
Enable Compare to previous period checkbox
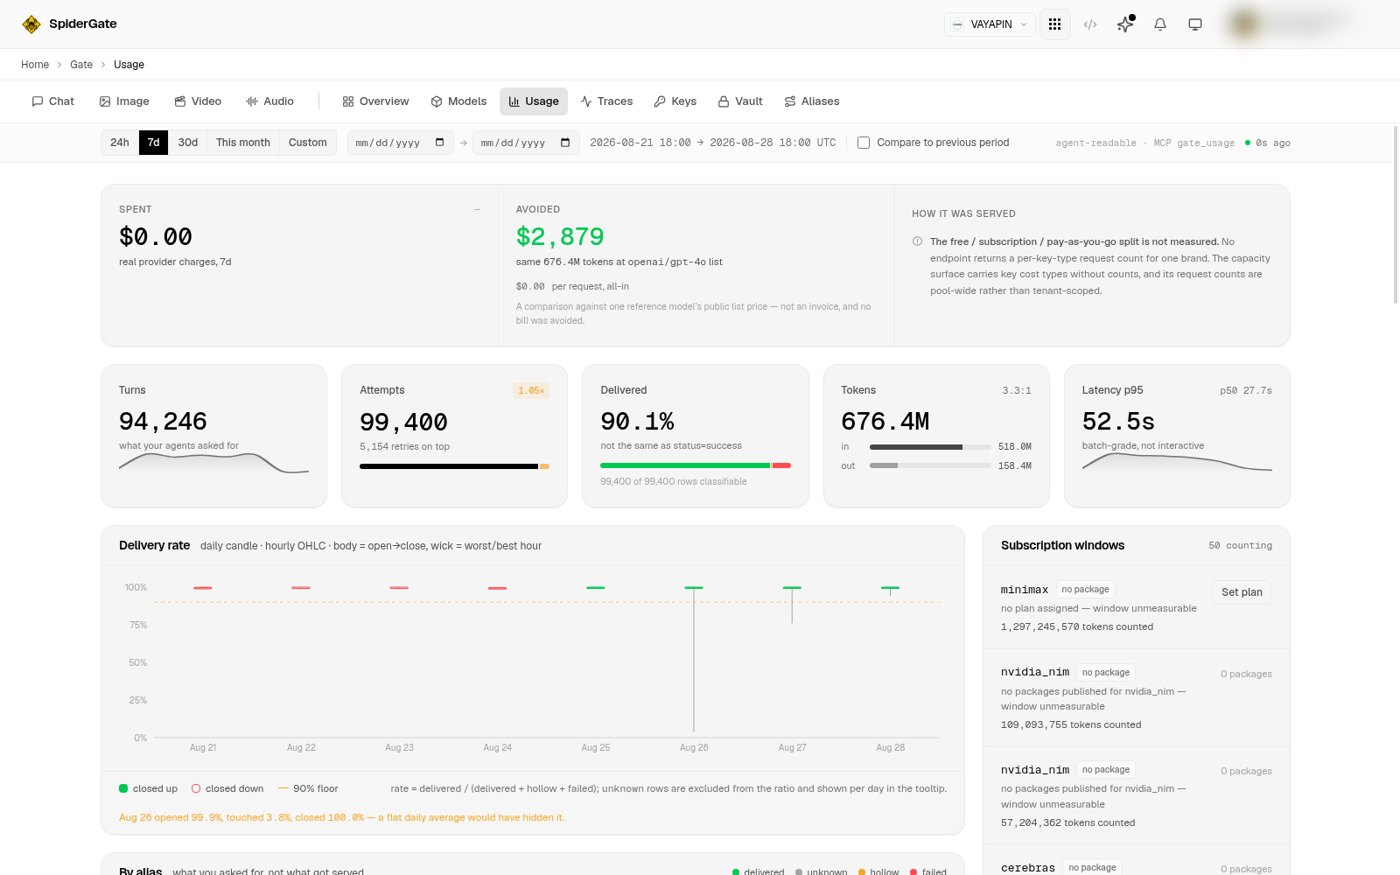pyautogui.click(x=864, y=143)
